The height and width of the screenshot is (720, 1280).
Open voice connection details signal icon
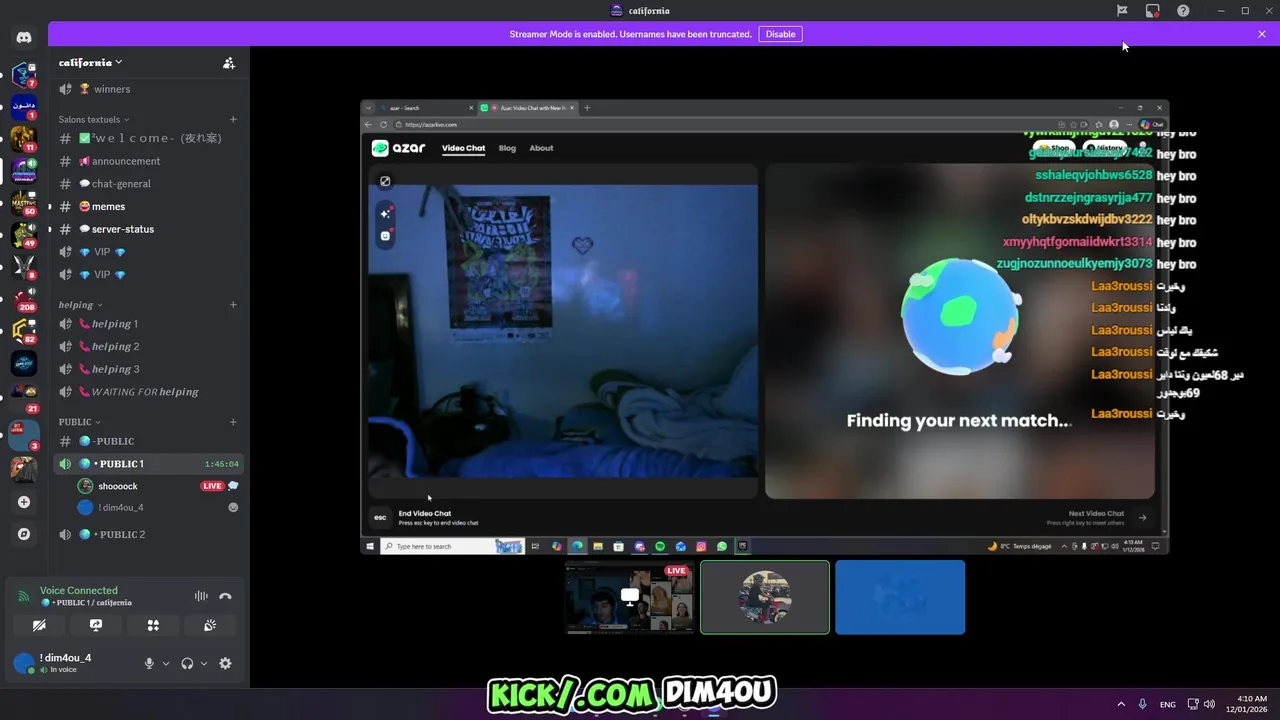click(x=23, y=596)
